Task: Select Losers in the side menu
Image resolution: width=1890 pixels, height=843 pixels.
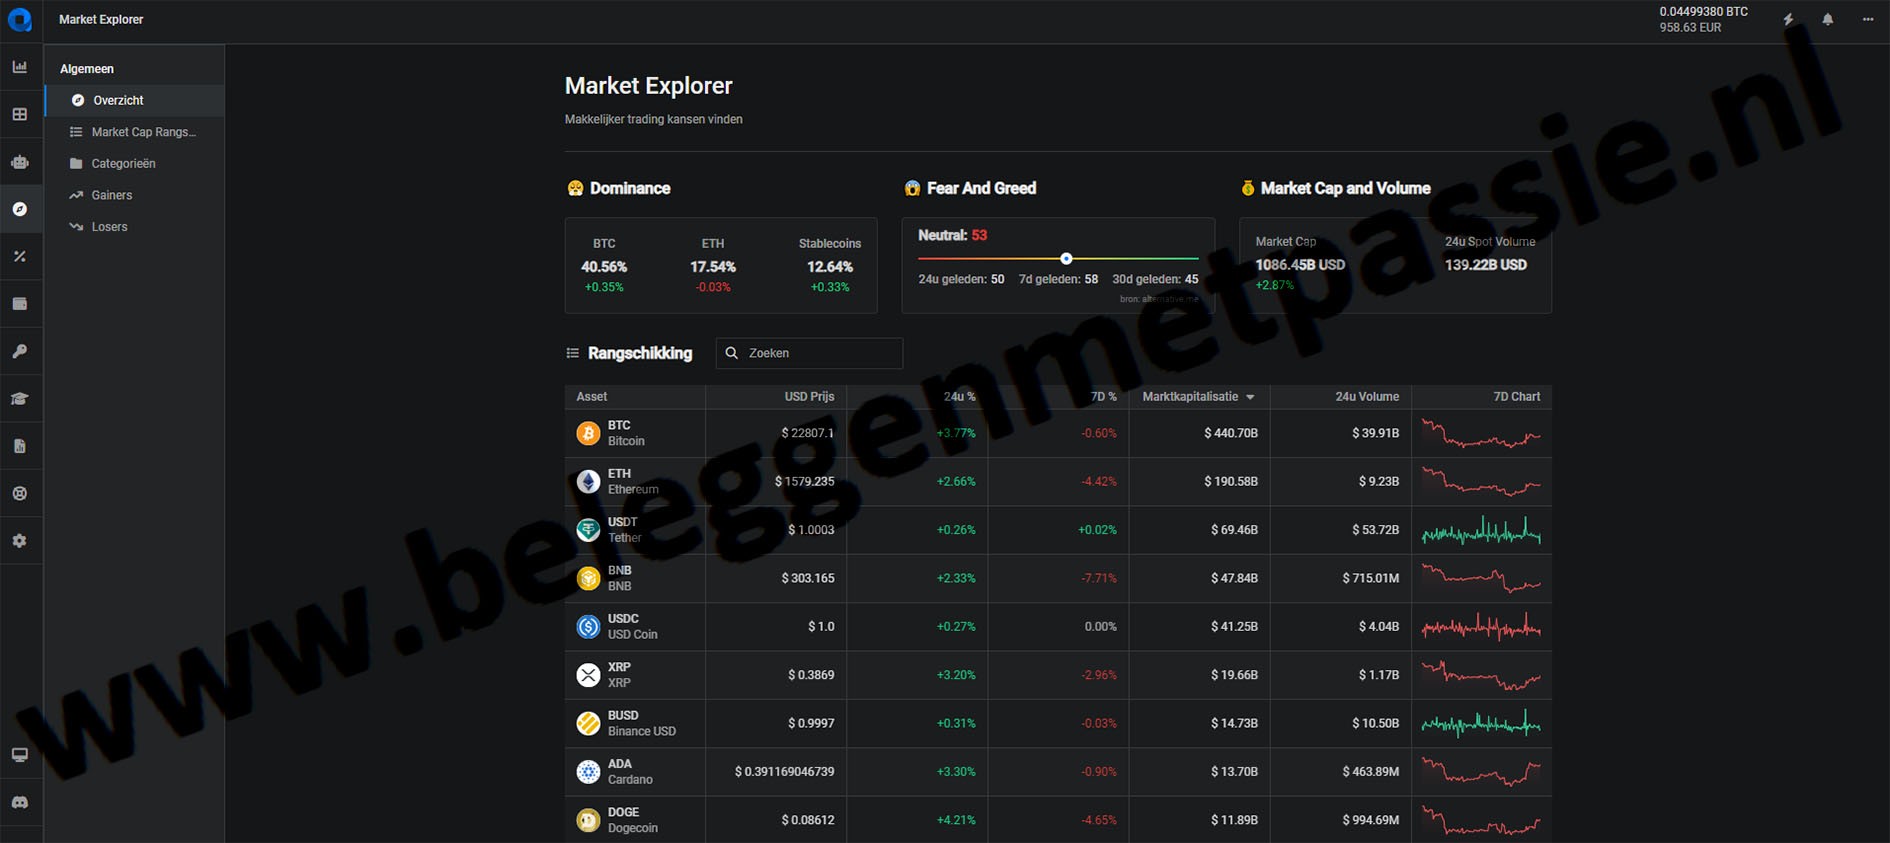Action: click(109, 227)
